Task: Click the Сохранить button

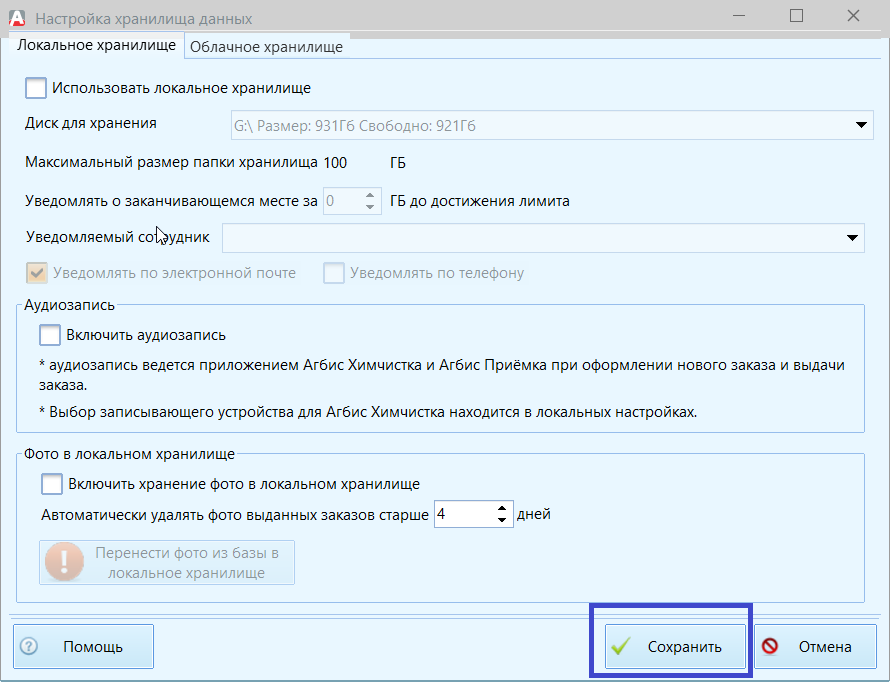Action: pos(675,646)
